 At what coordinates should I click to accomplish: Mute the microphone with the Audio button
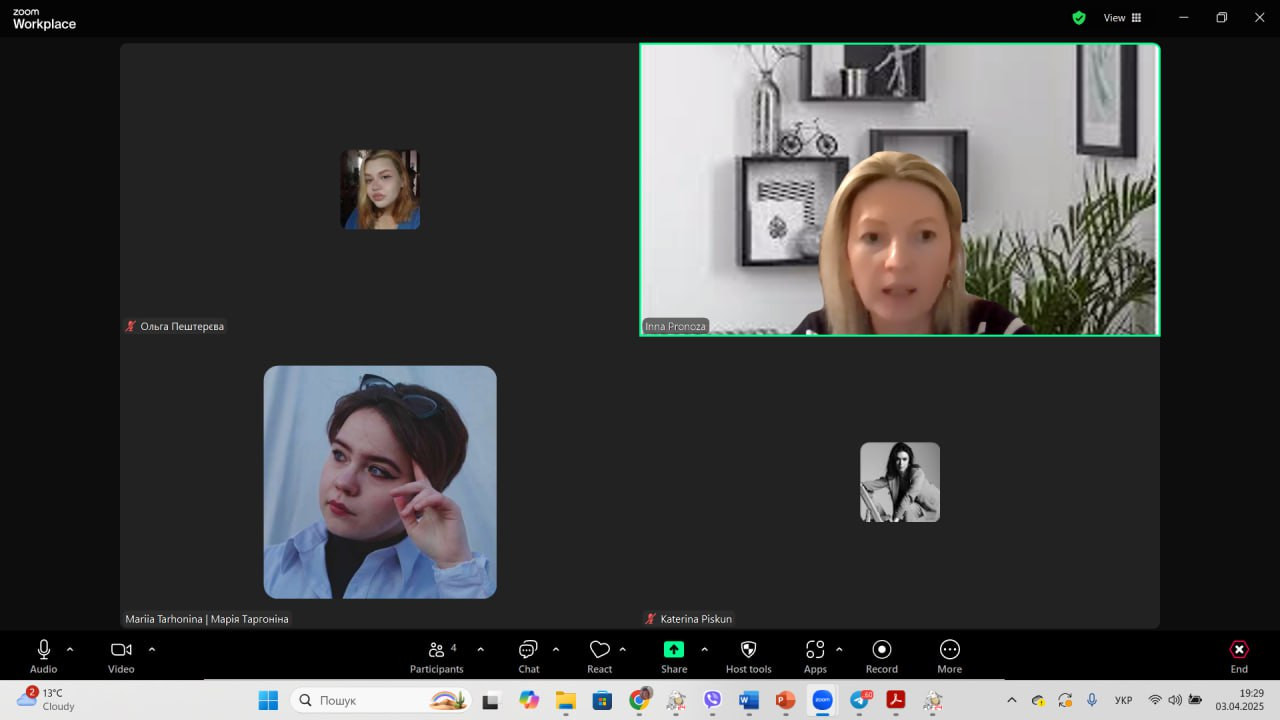click(x=43, y=656)
